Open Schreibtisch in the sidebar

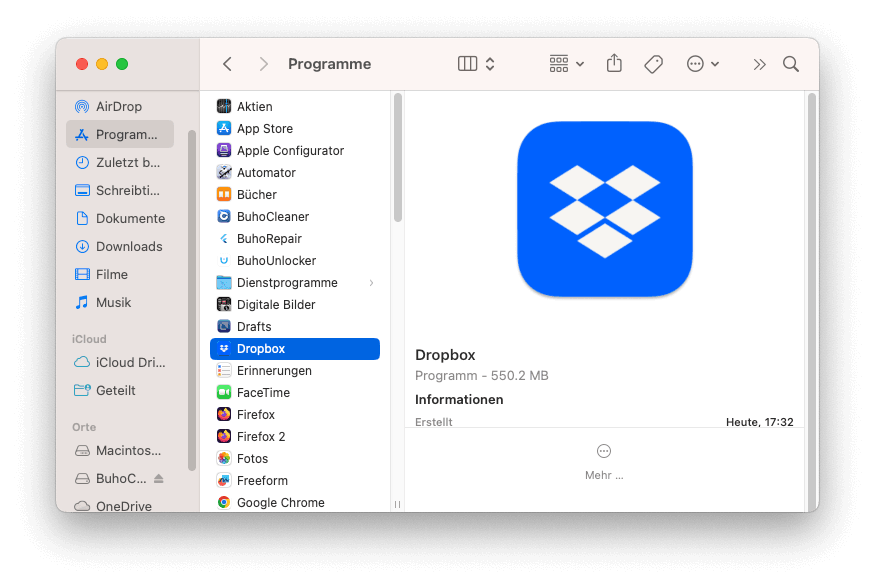pos(120,190)
